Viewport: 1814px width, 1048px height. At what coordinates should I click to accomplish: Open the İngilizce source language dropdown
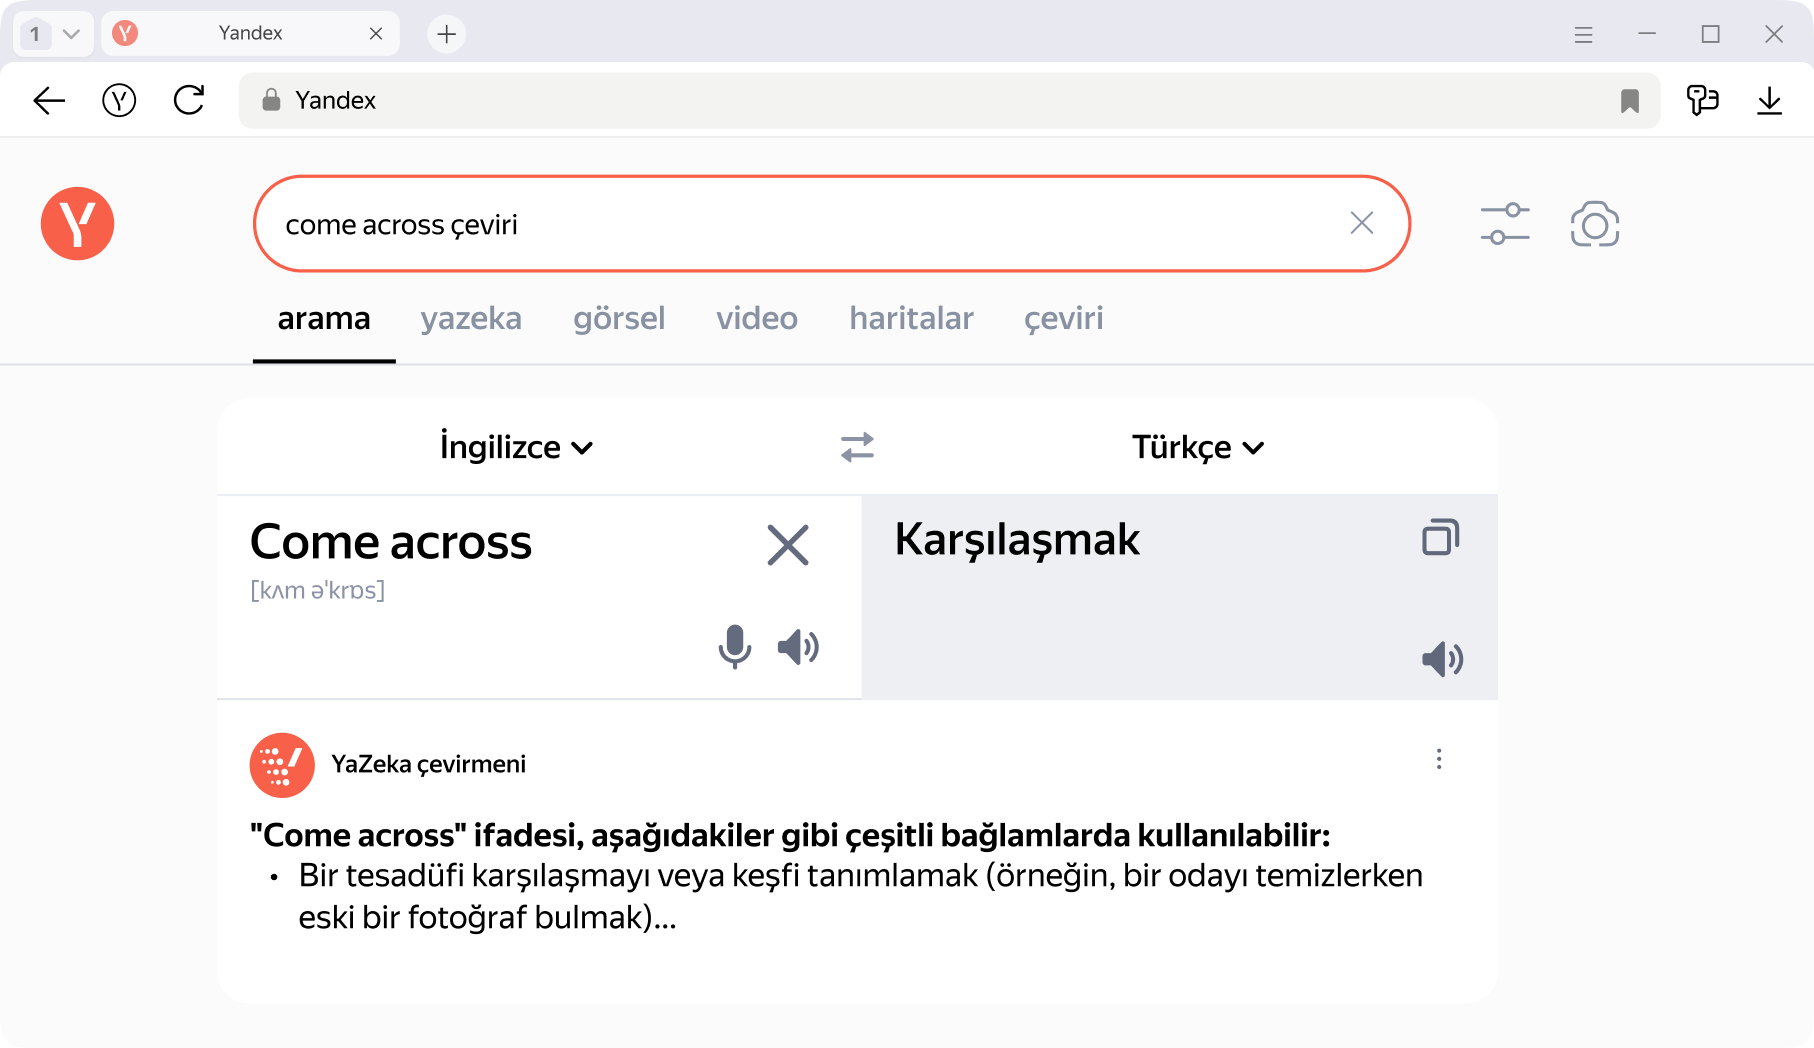pos(517,447)
